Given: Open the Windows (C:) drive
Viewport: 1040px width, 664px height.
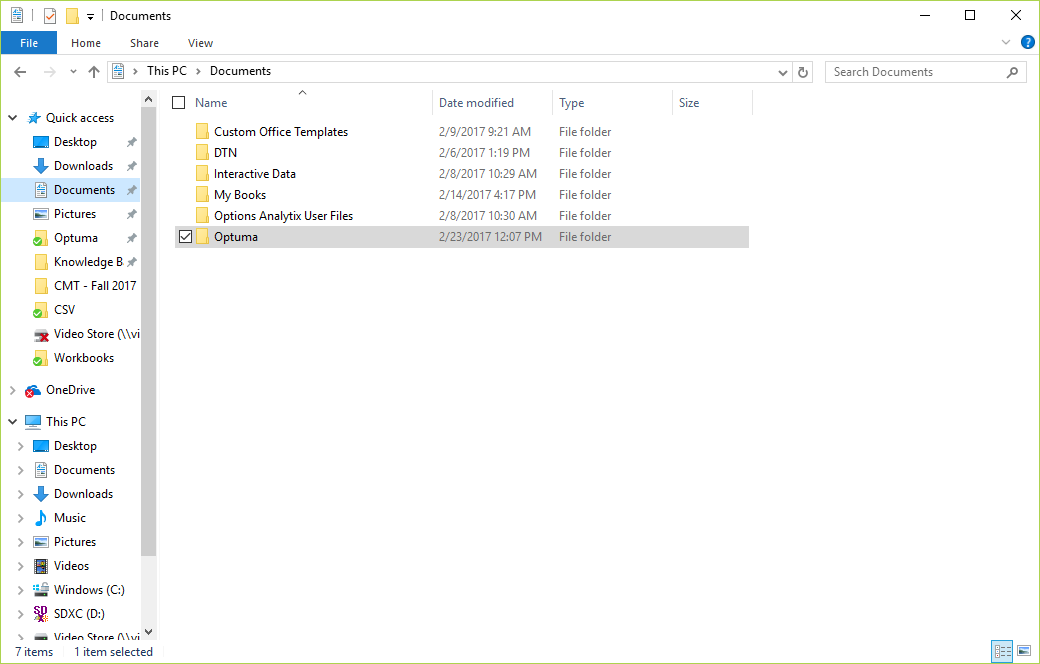Looking at the screenshot, I should pyautogui.click(x=89, y=590).
